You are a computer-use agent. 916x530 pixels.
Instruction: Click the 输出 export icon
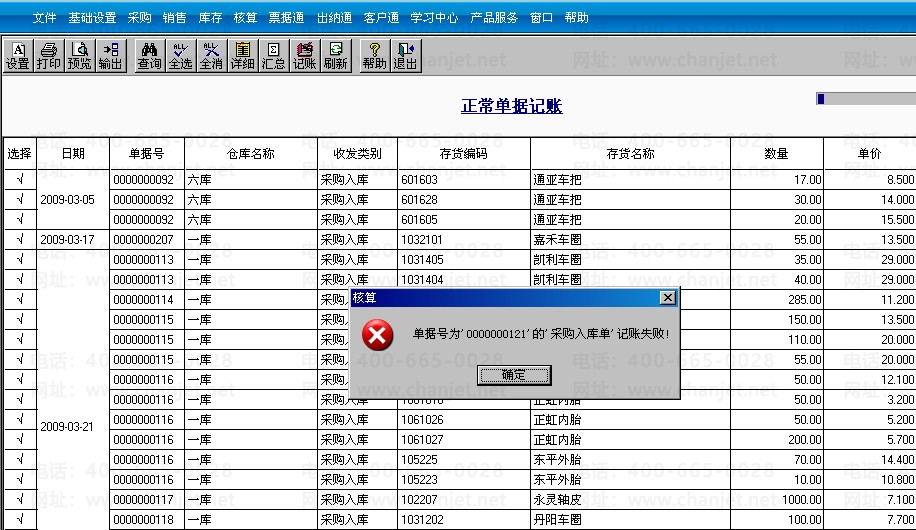click(x=110, y=56)
